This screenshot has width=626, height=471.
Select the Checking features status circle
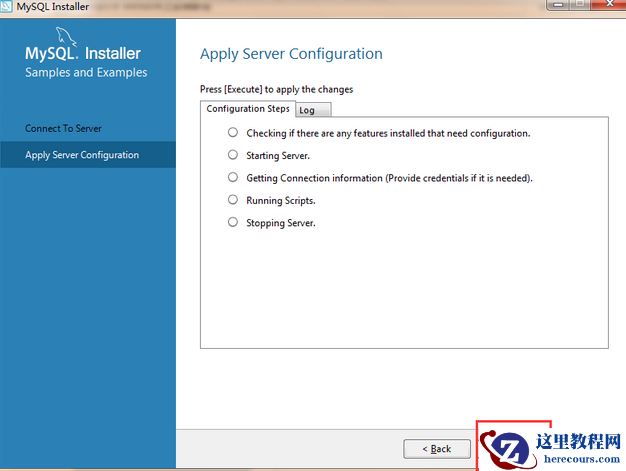point(233,132)
